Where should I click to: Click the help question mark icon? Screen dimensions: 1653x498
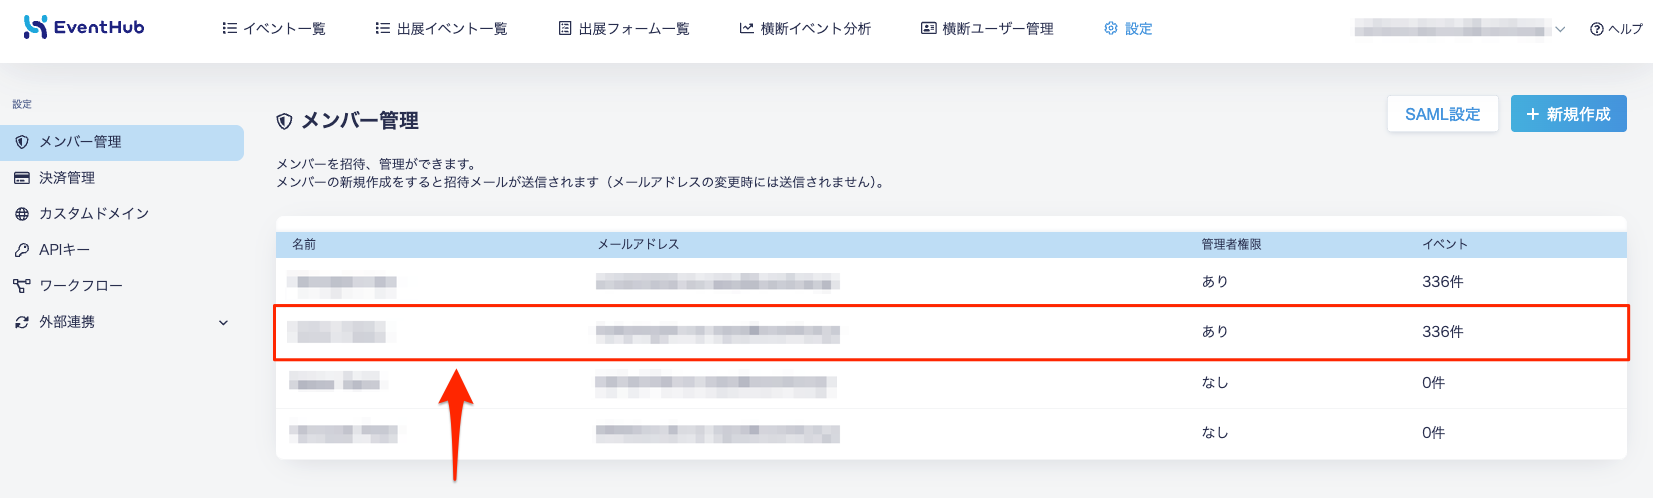coord(1597,29)
